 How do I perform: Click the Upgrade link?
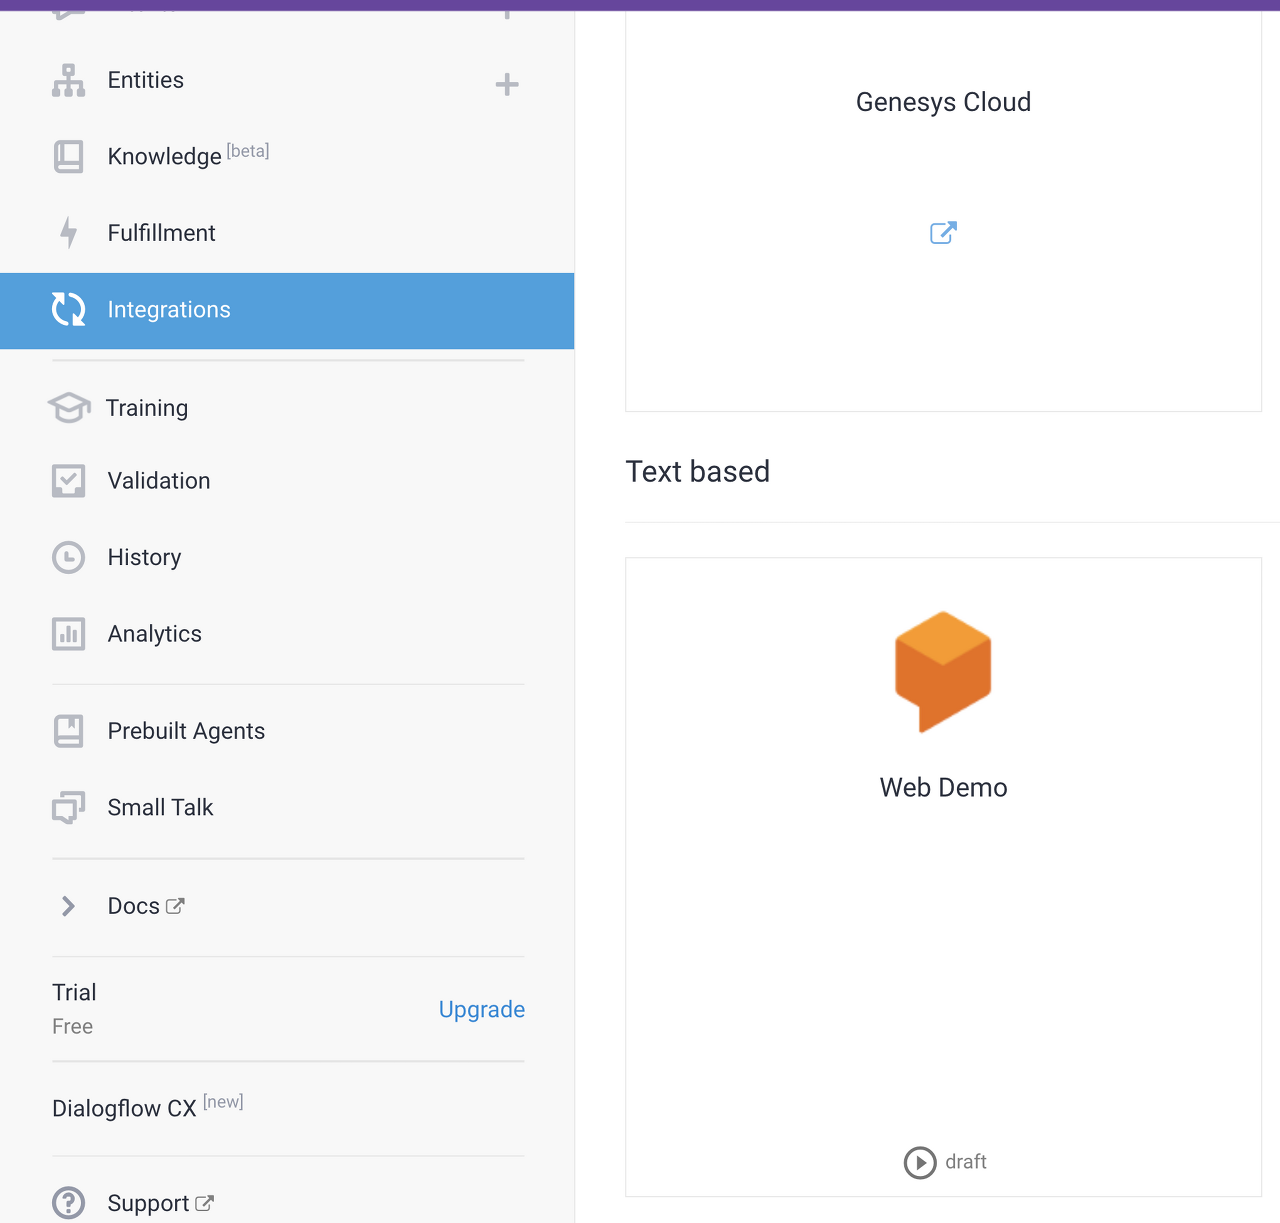click(x=482, y=1010)
